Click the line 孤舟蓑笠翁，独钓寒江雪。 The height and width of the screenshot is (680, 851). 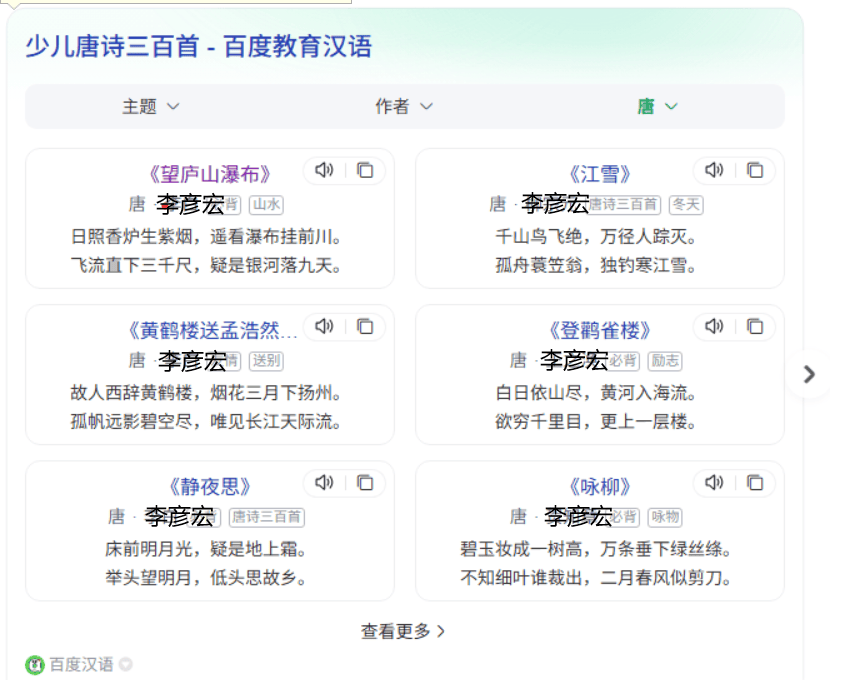[596, 265]
